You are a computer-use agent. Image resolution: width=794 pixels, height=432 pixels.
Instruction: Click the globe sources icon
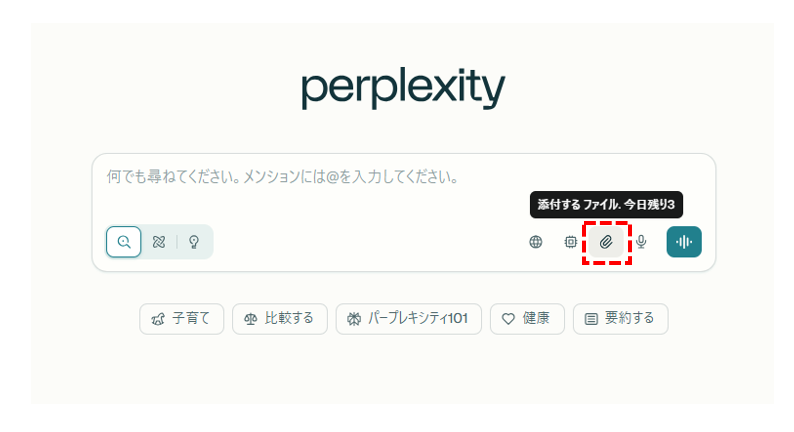pos(536,242)
